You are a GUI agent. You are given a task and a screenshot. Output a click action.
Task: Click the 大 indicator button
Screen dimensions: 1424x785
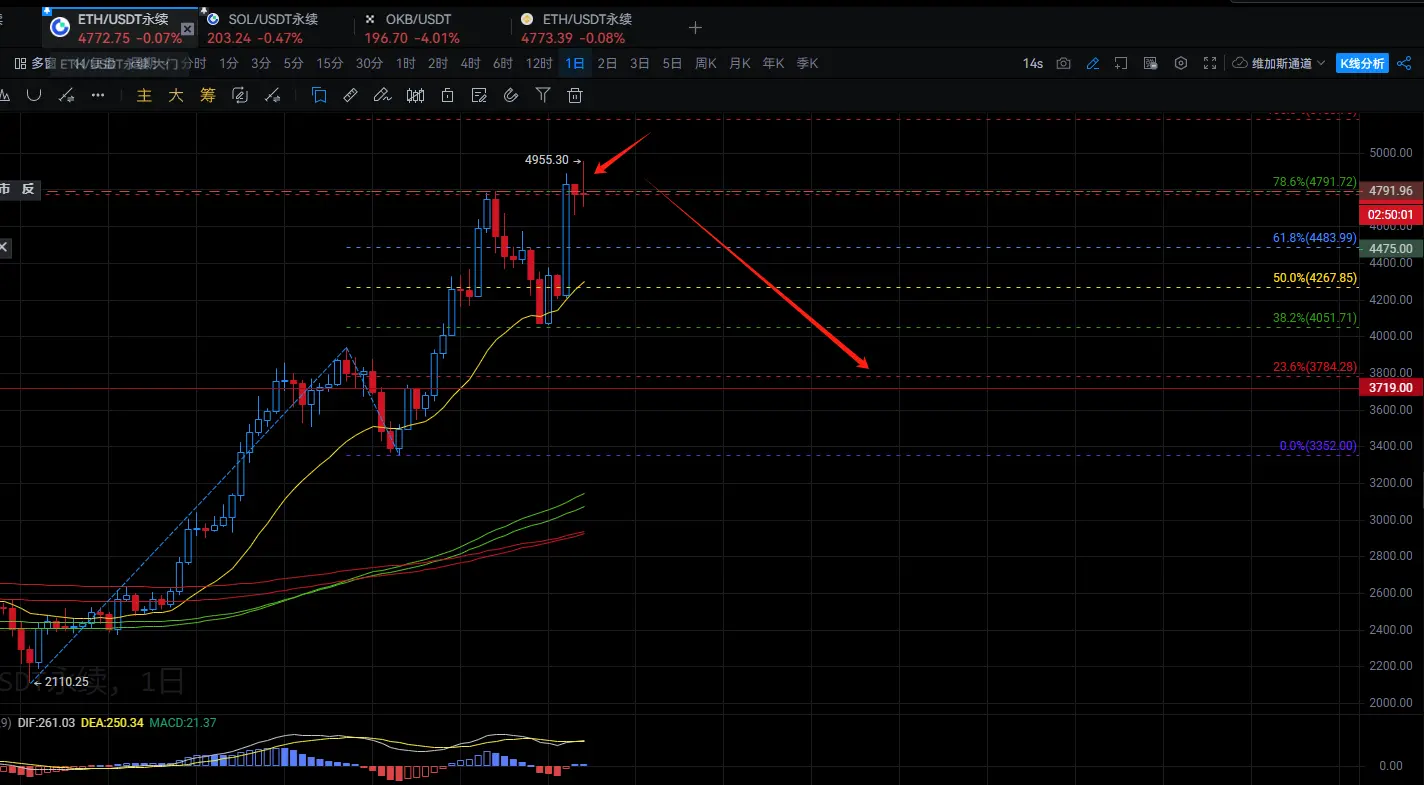point(176,95)
